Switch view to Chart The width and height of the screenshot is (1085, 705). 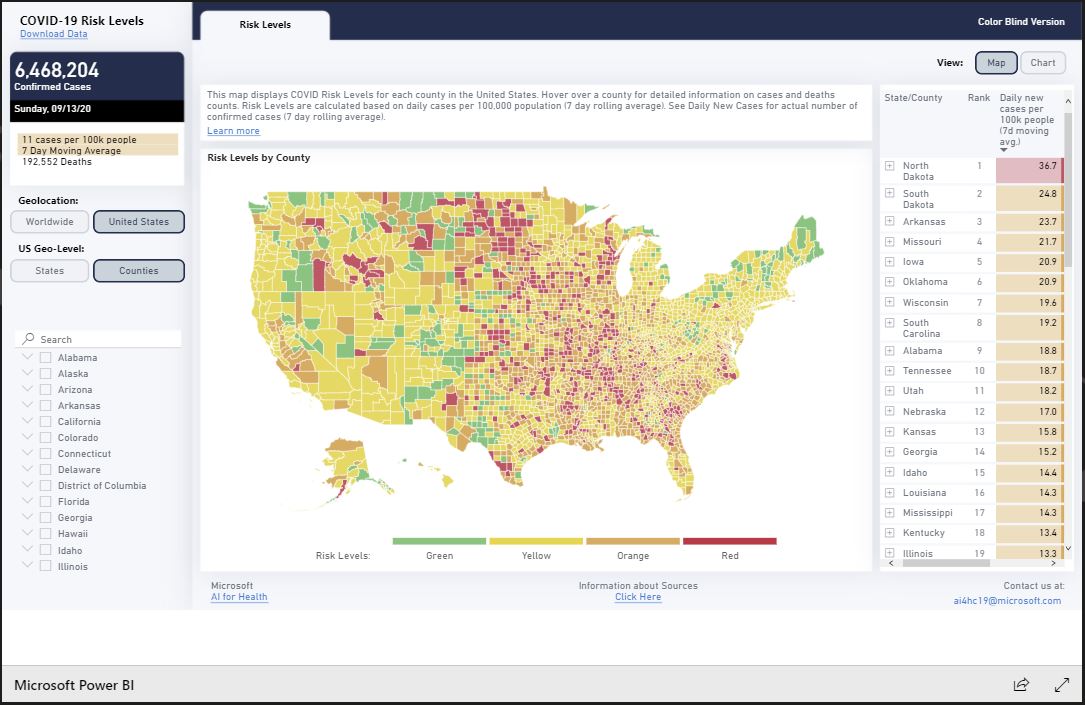[x=1043, y=63]
